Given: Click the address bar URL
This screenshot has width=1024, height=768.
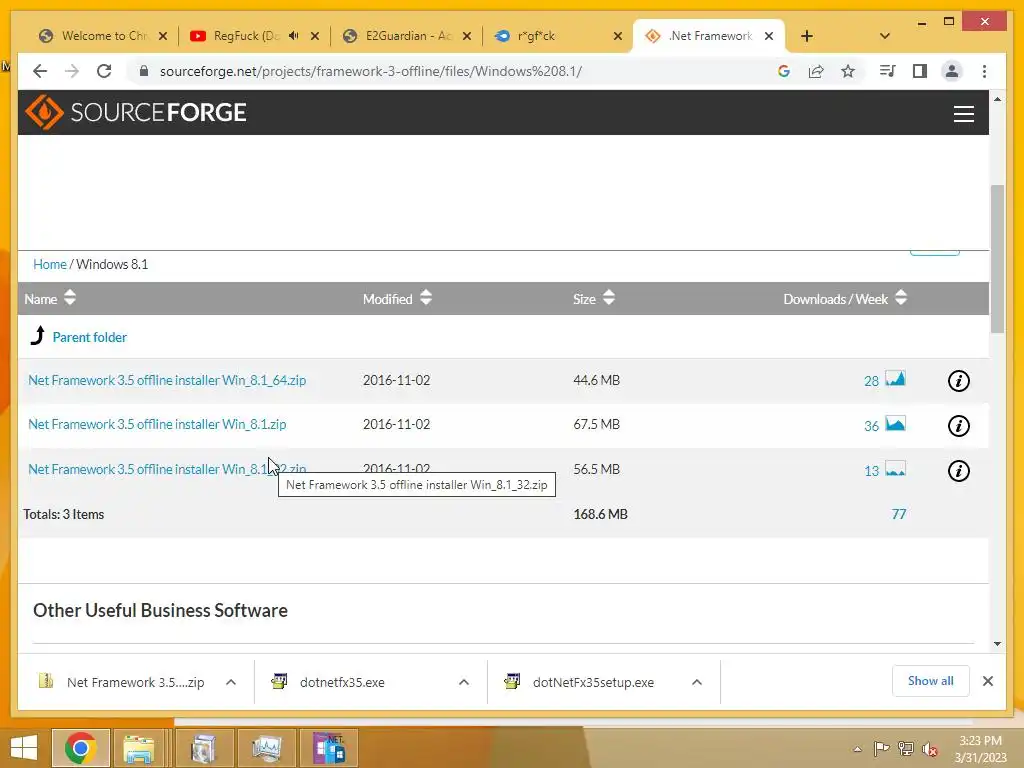Looking at the screenshot, I should point(370,71).
